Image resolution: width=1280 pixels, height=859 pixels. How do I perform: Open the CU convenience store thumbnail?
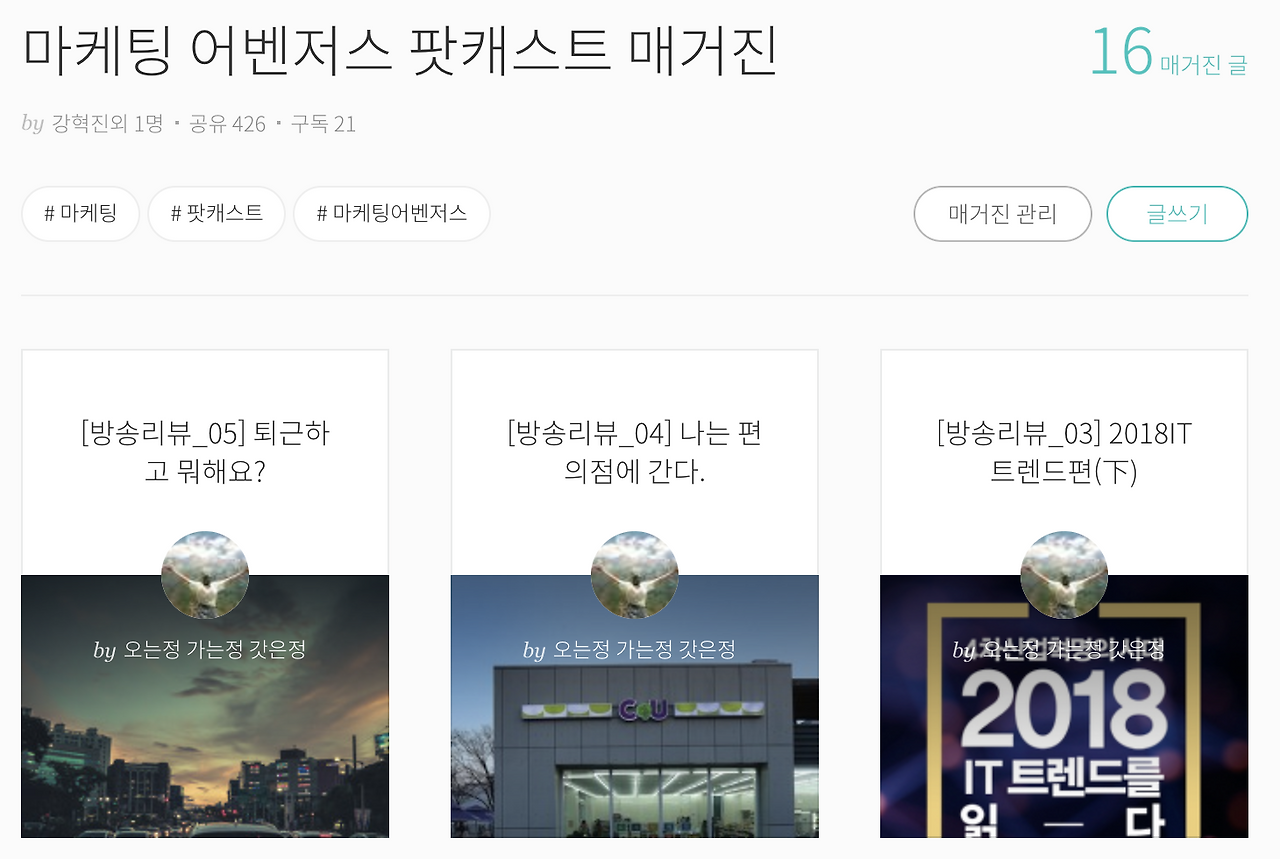pyautogui.click(x=635, y=740)
